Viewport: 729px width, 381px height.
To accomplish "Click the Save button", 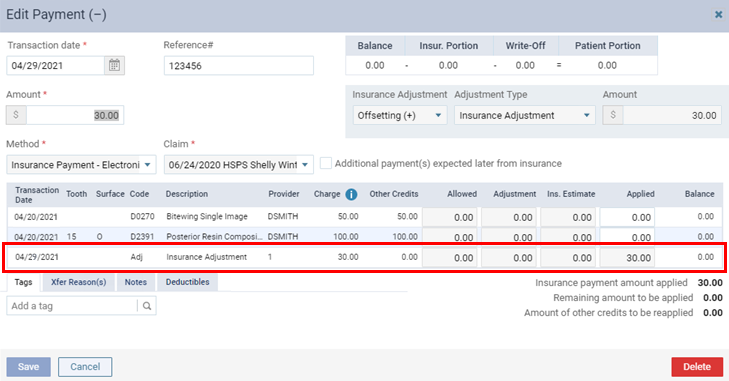I will point(28,367).
